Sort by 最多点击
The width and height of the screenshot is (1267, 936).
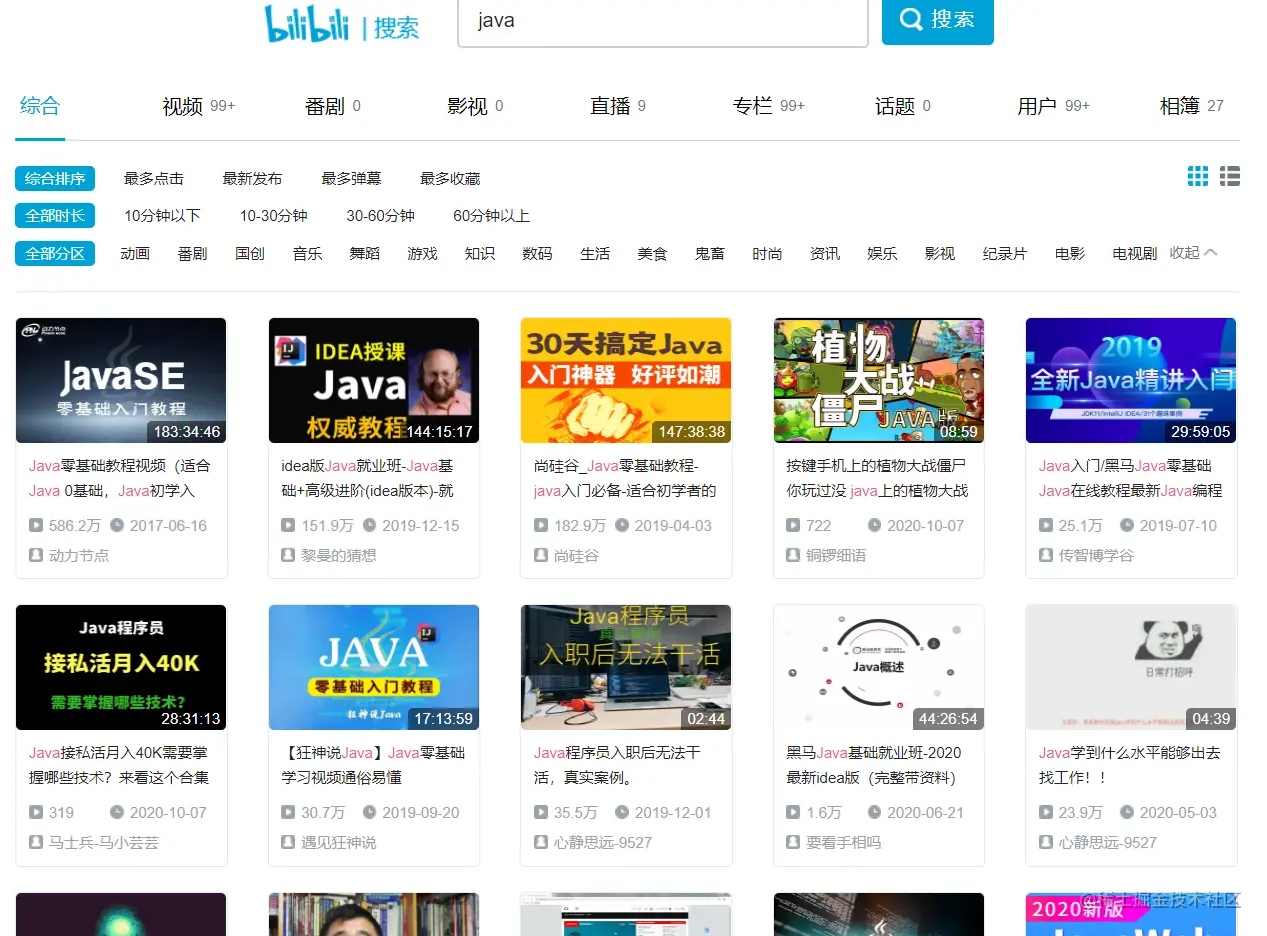click(x=154, y=179)
